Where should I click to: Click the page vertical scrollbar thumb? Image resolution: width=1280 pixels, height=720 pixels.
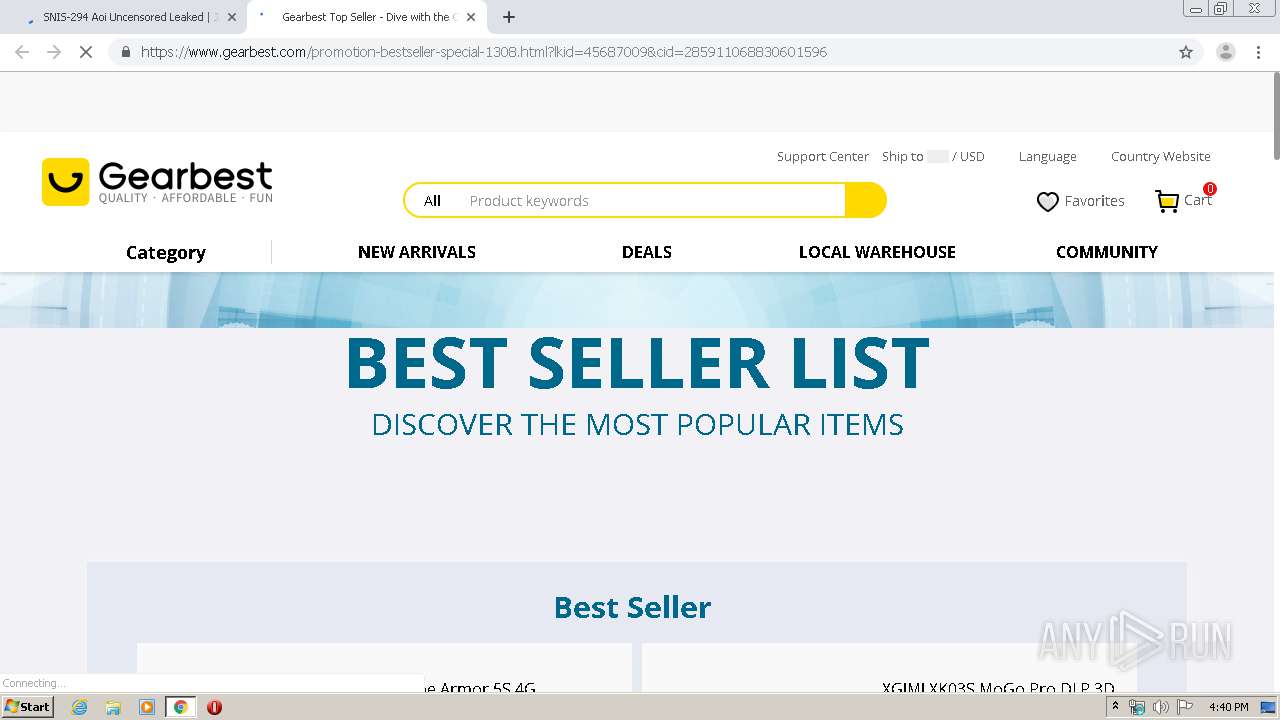point(1275,115)
